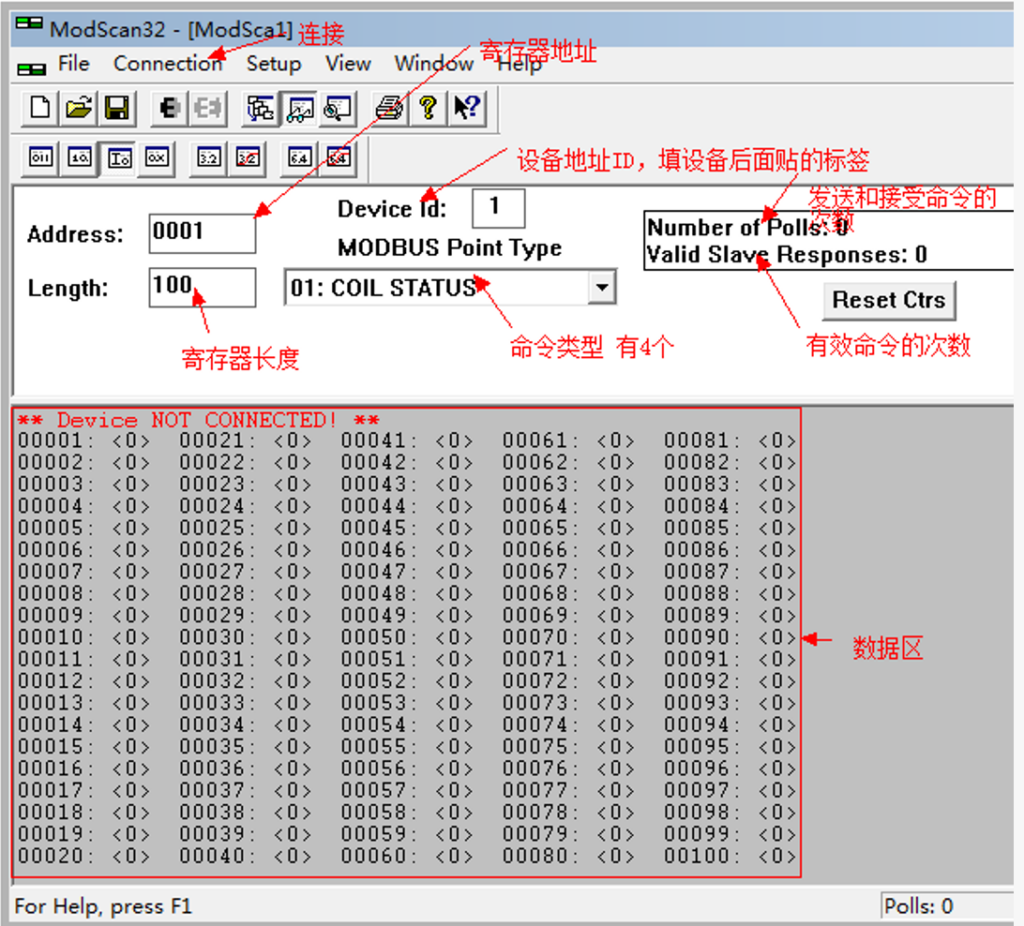Select data entry 00020

click(84, 856)
